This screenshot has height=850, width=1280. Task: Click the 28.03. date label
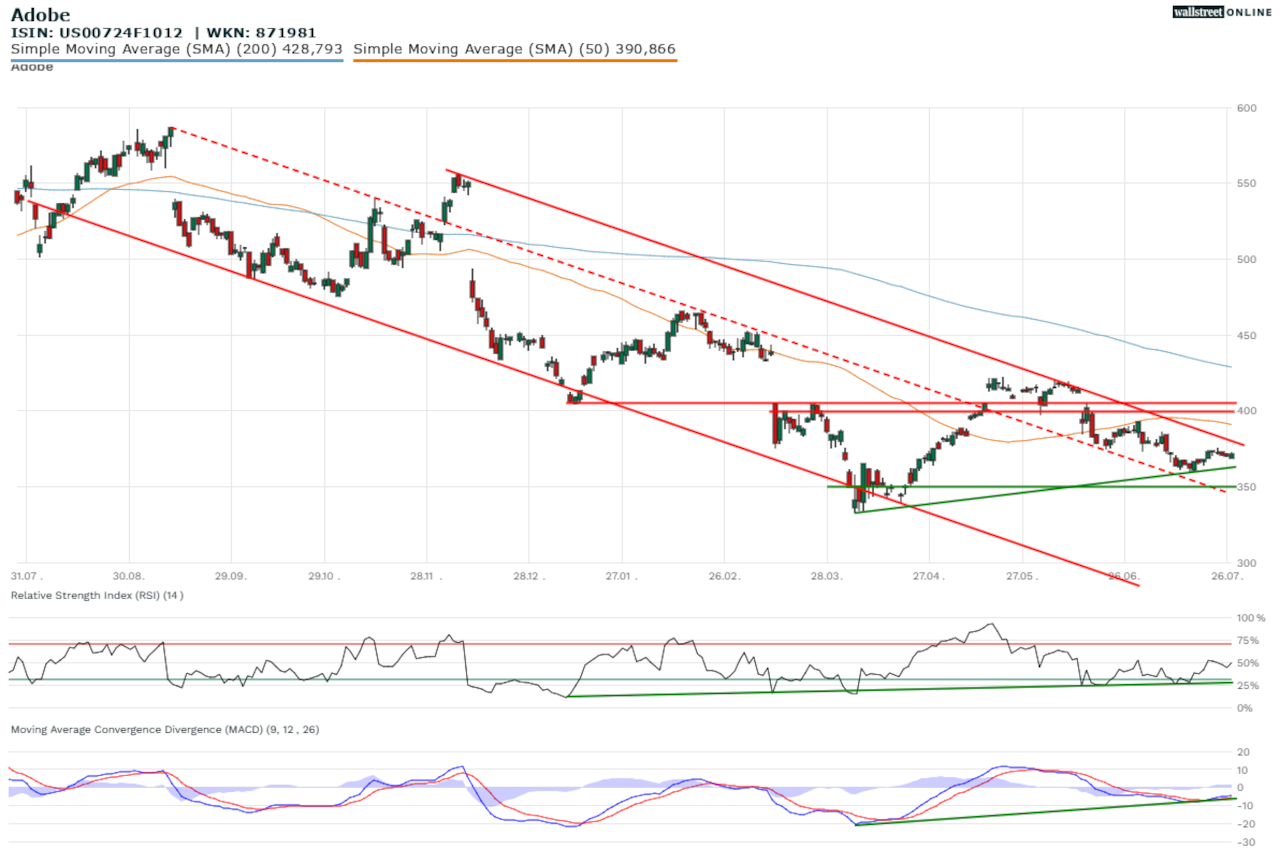(826, 577)
